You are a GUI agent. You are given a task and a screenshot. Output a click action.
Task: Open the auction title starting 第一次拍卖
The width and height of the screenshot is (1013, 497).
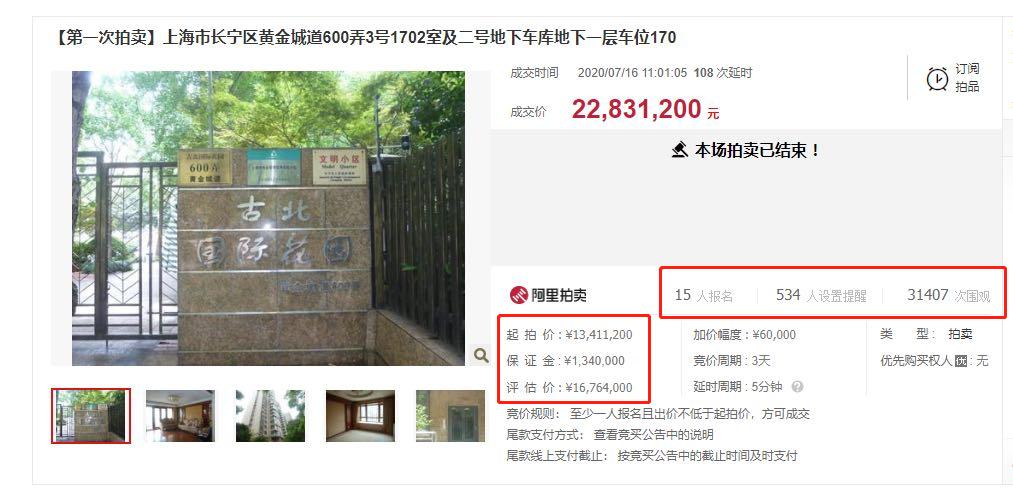[x=365, y=37]
